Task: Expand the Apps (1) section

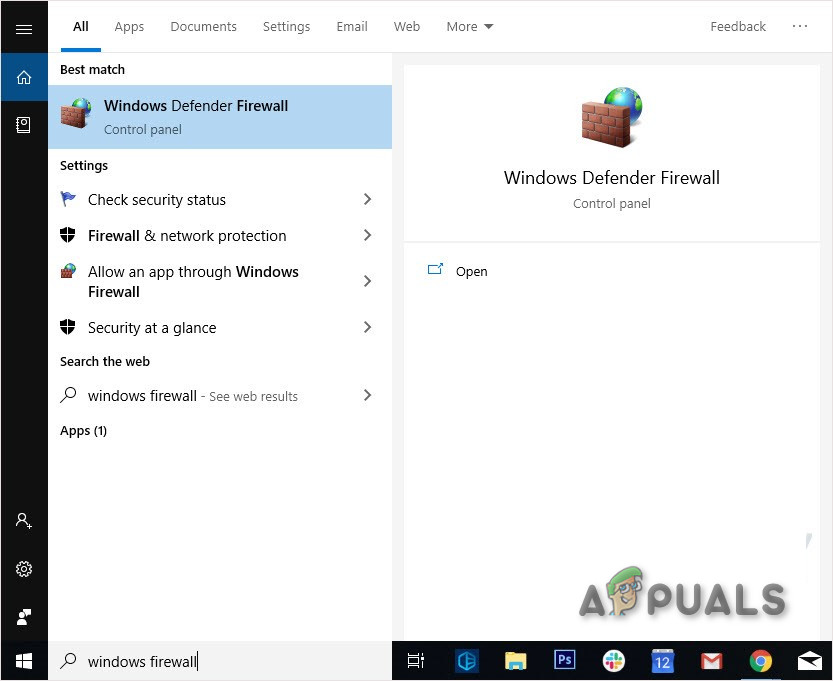Action: point(83,430)
